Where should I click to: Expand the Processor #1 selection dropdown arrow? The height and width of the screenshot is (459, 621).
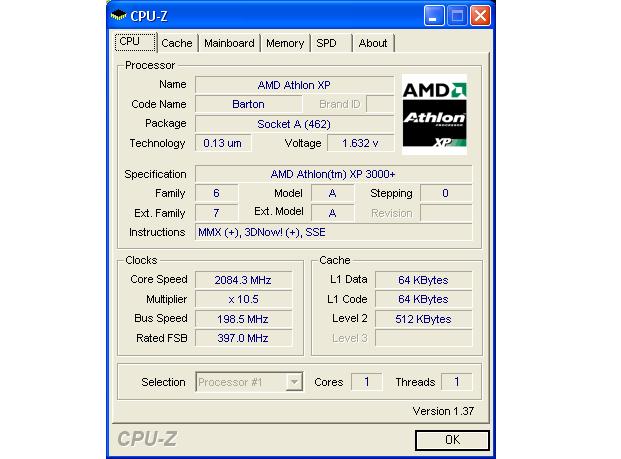(x=294, y=382)
